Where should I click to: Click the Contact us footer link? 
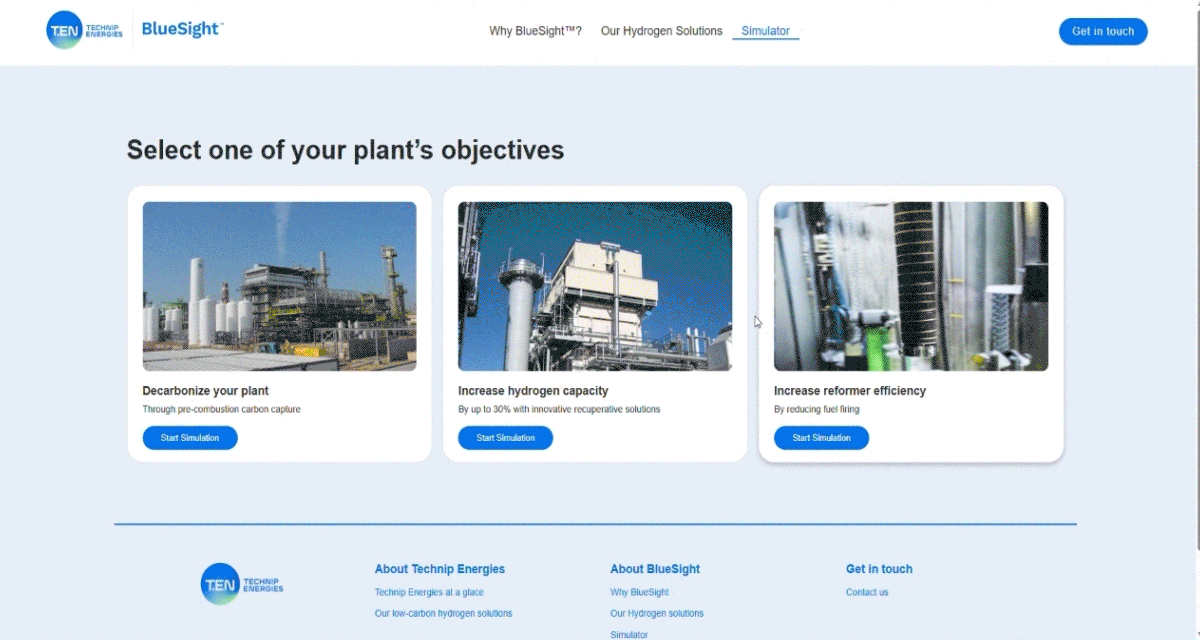coord(867,593)
